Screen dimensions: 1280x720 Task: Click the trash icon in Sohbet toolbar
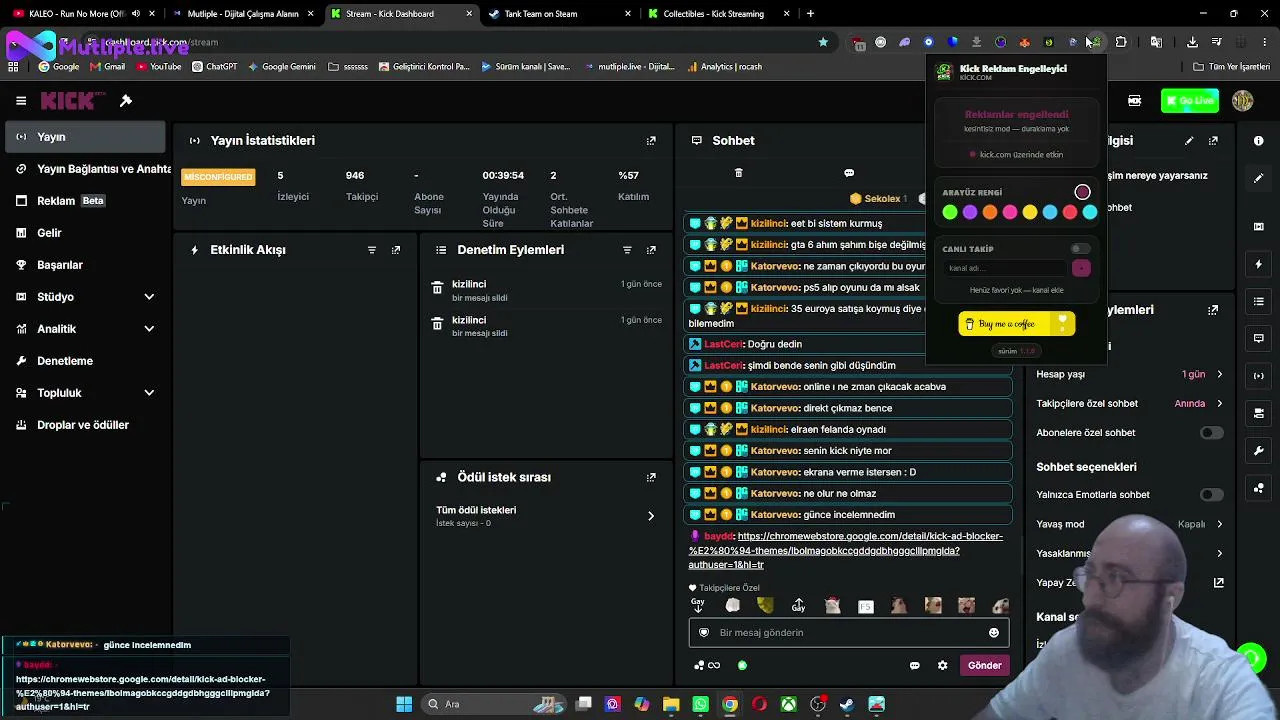coord(739,173)
